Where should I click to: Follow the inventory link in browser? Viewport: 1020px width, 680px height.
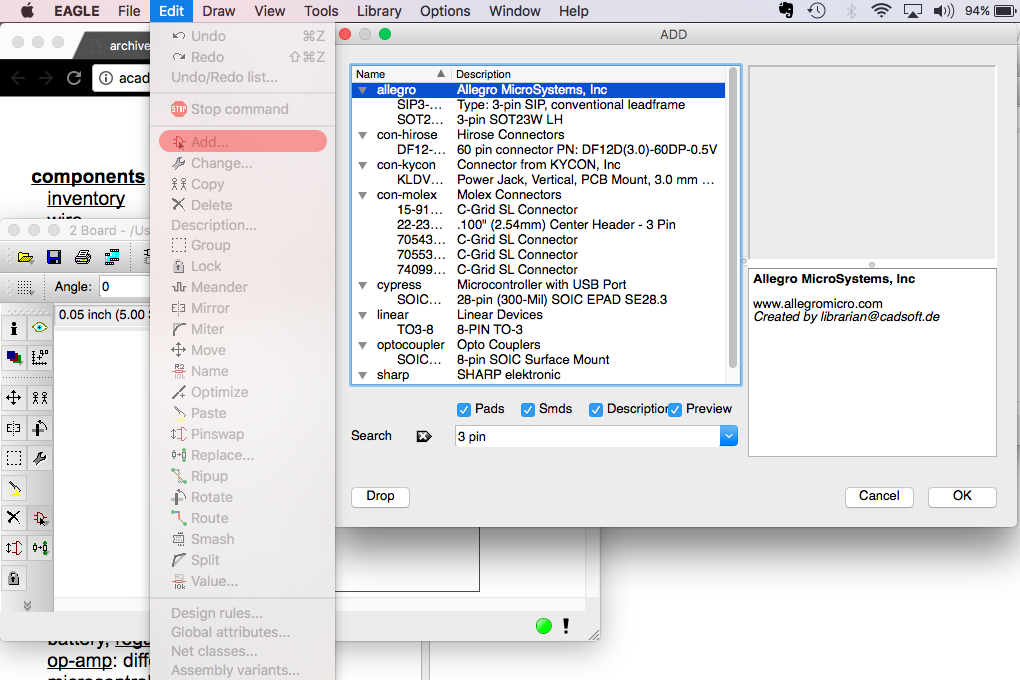(86, 198)
